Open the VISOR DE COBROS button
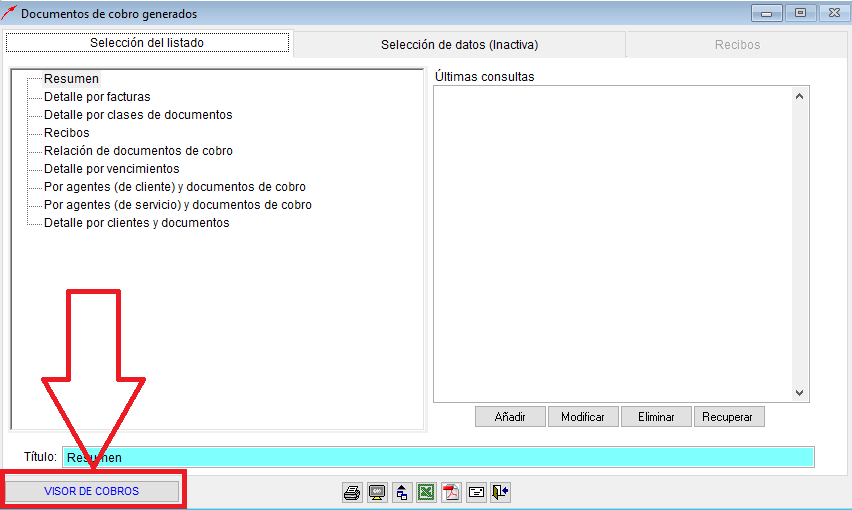 tap(92, 491)
